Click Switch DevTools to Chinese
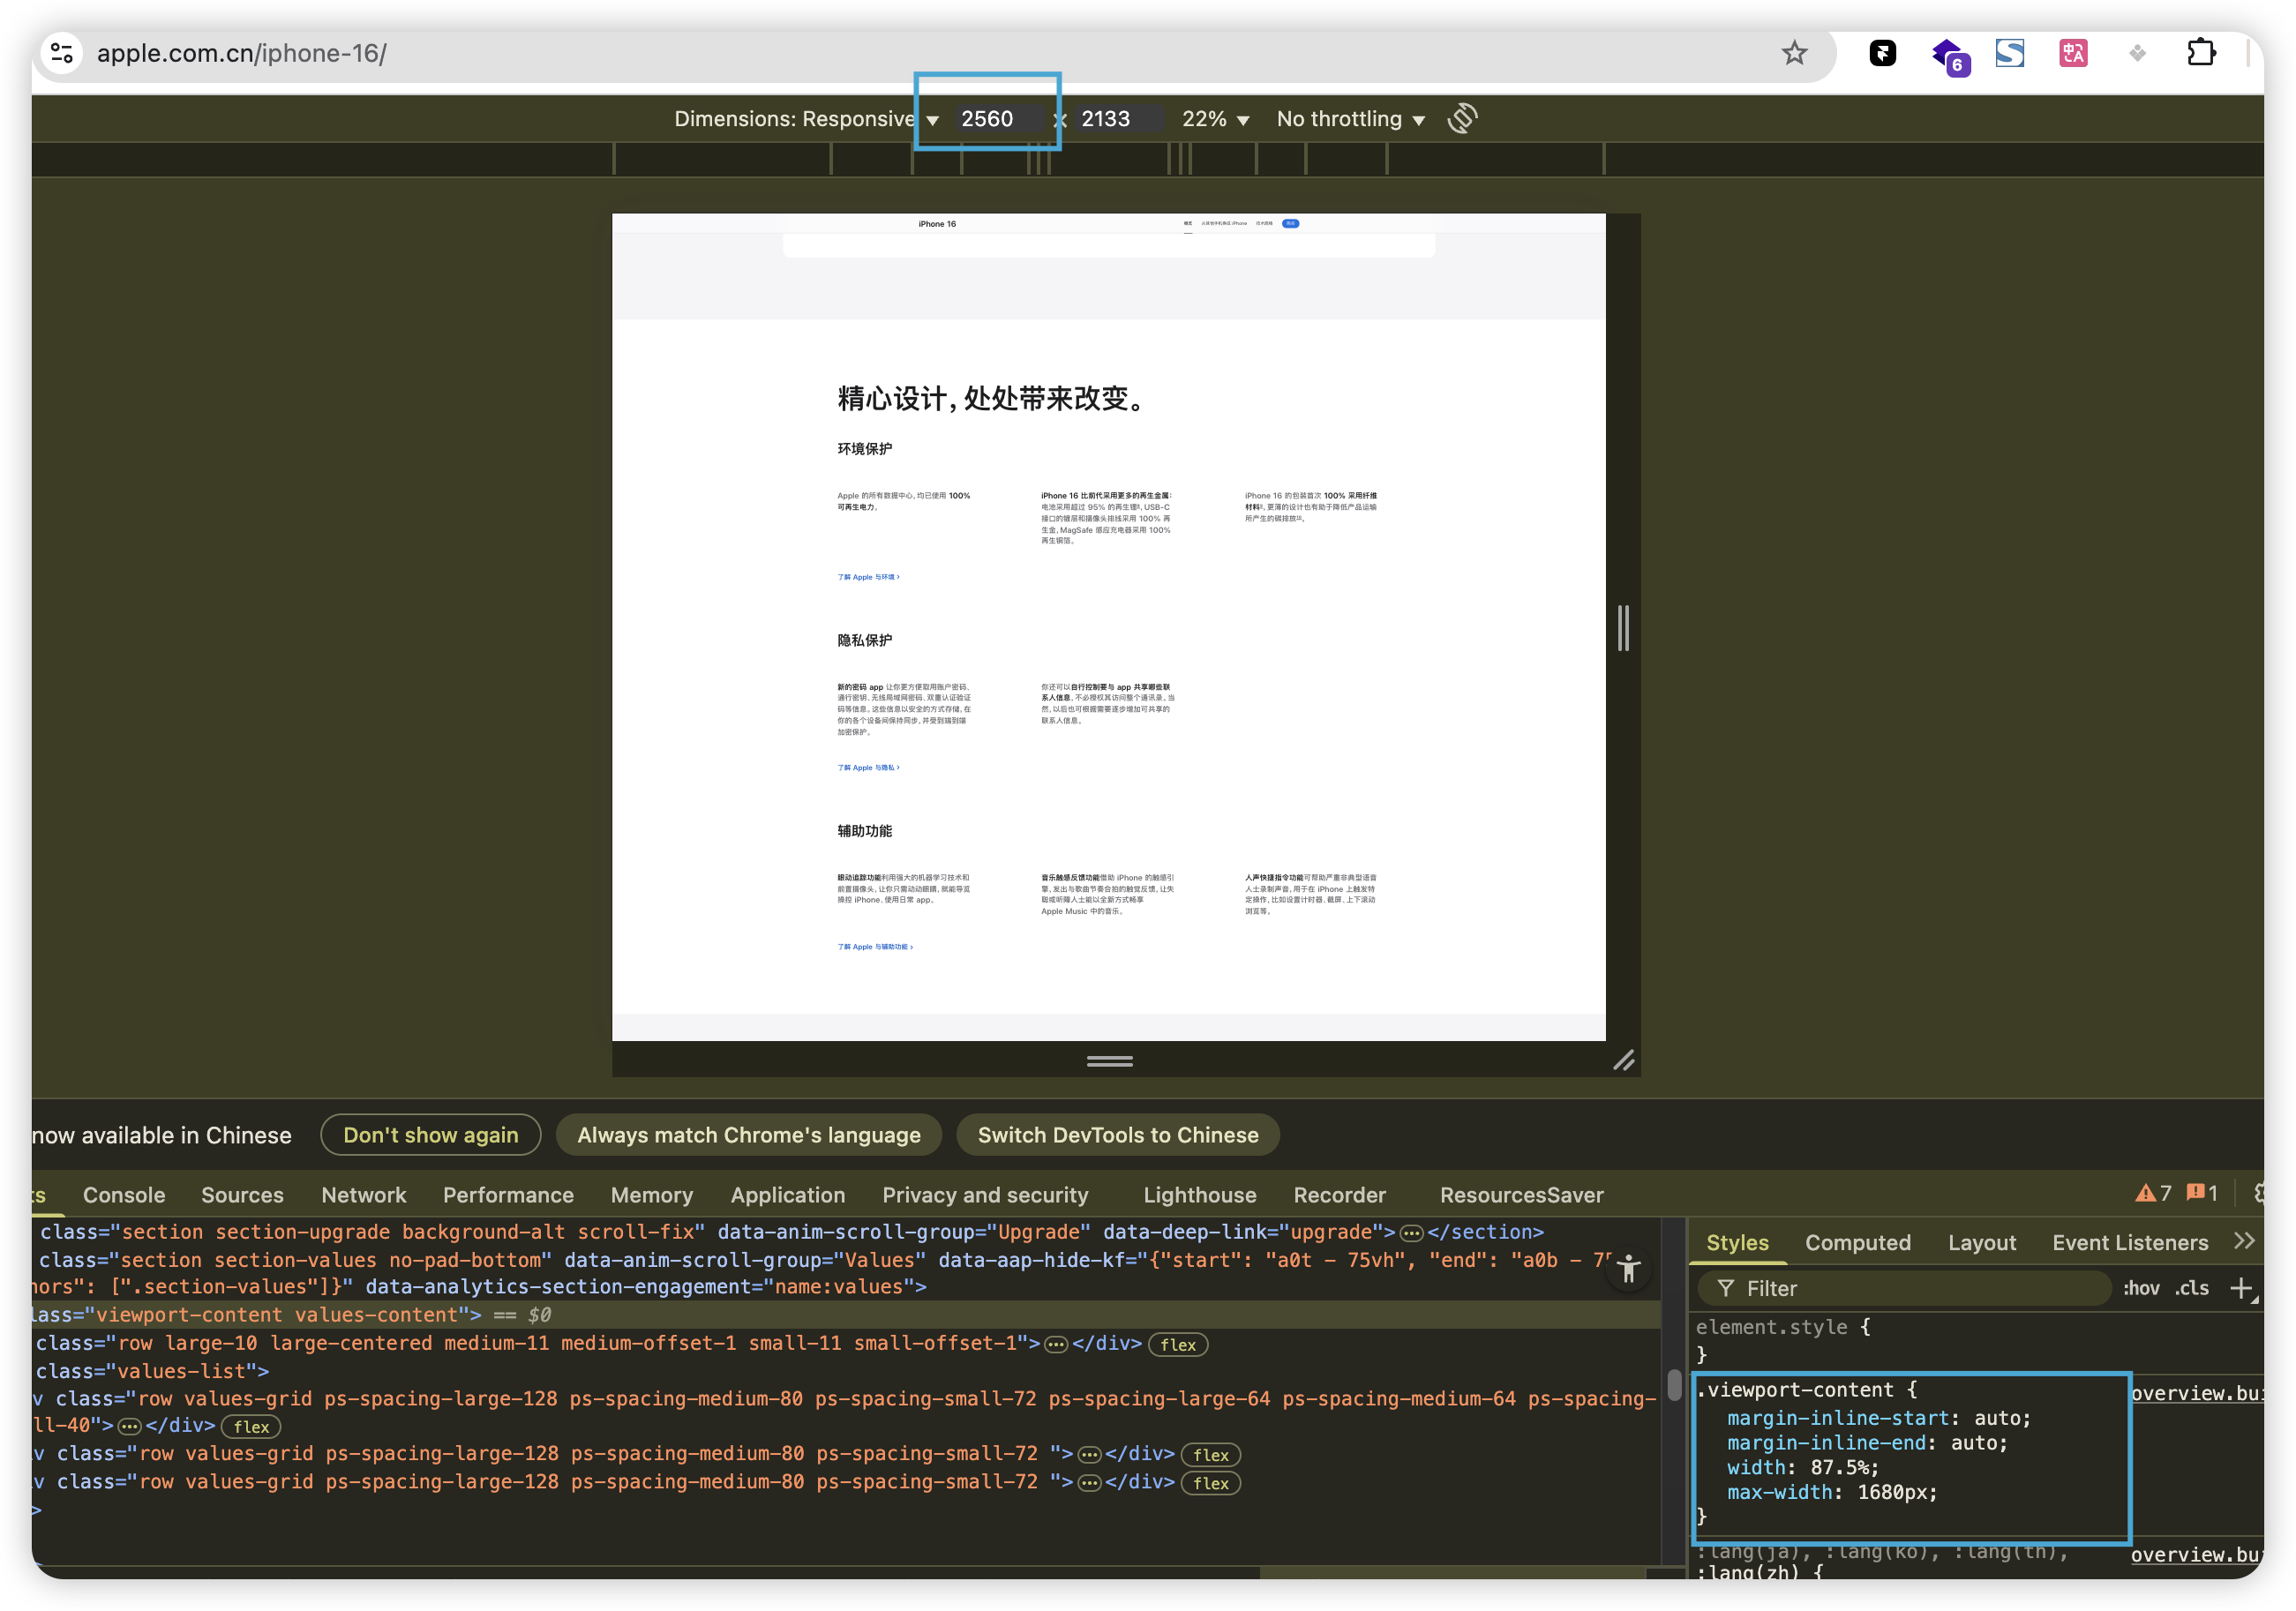Screen dimensions: 2296x1611 pyautogui.click(x=1117, y=1134)
